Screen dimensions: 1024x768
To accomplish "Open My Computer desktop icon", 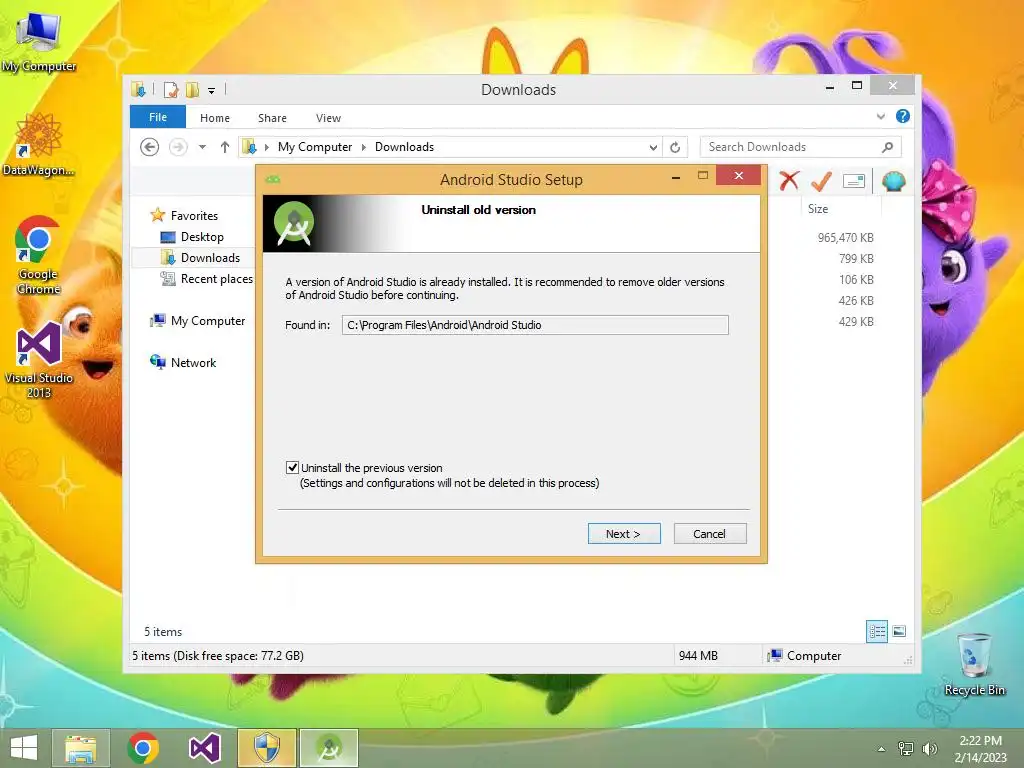I will [38, 40].
